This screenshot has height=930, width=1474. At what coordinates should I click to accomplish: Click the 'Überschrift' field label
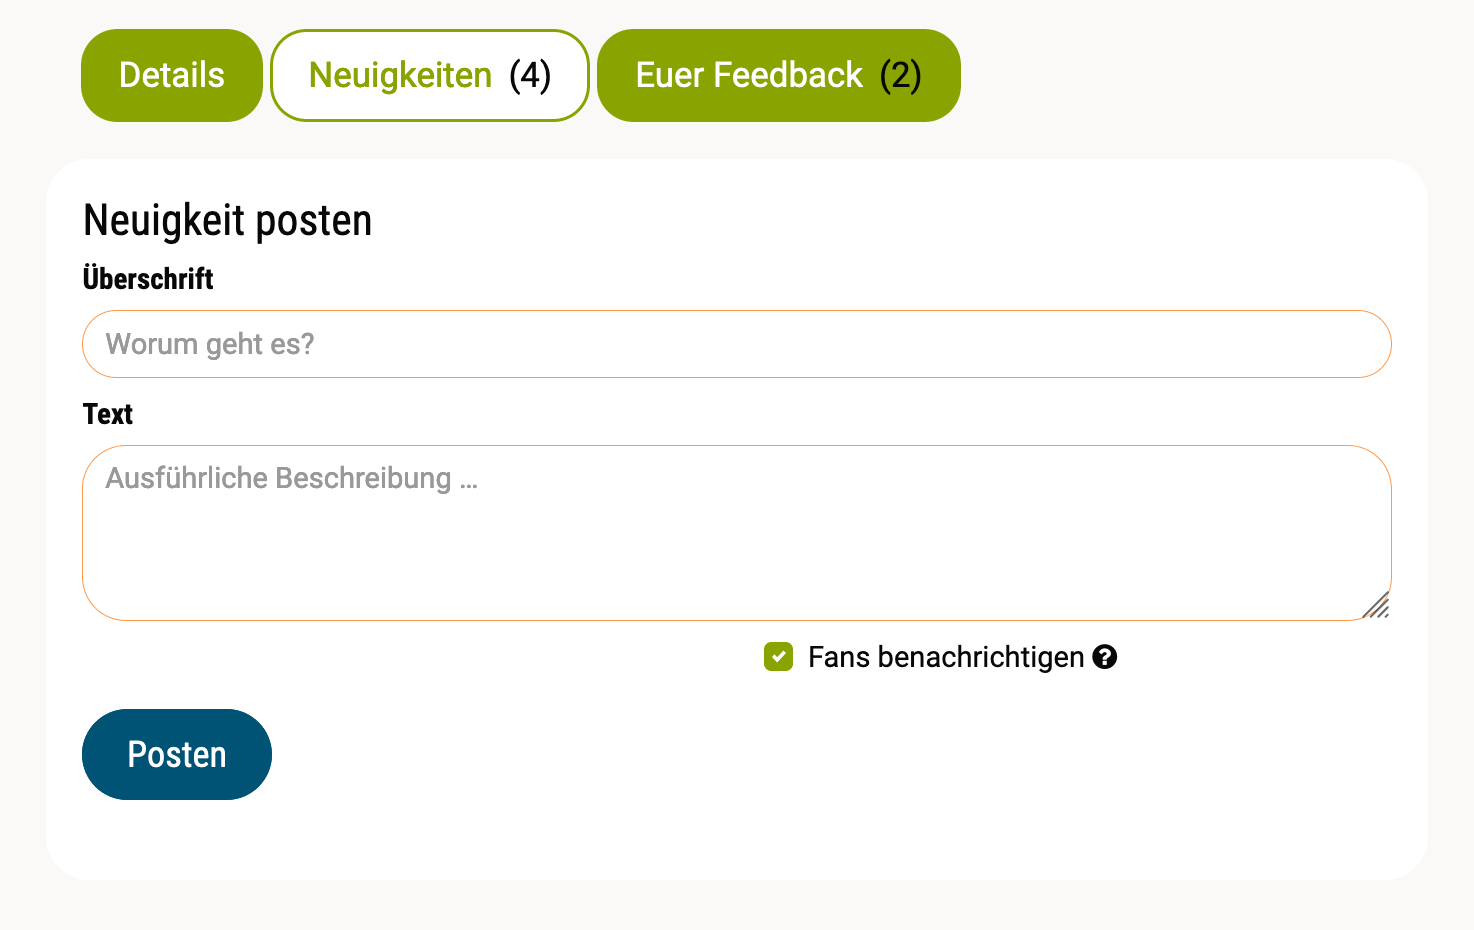coord(148,279)
